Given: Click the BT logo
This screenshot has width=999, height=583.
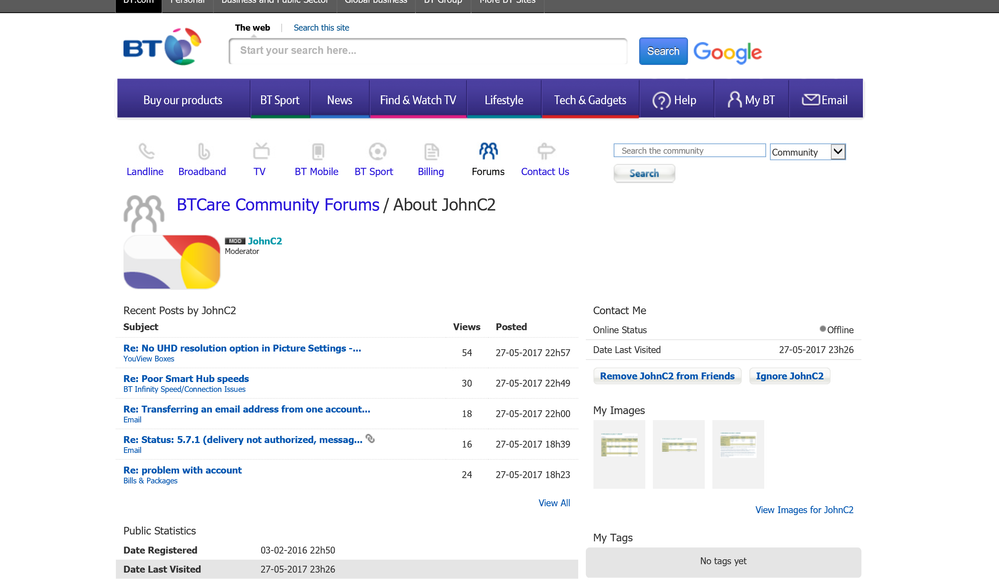Looking at the screenshot, I should (162, 47).
